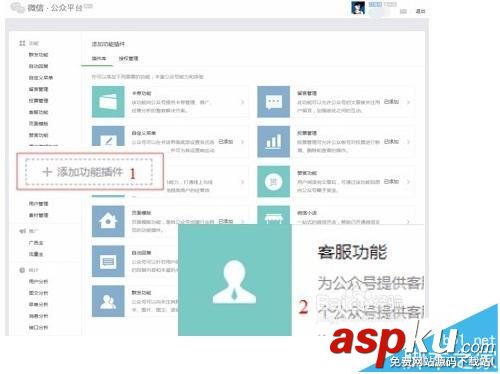Open 菜单分析 under 统计
500x374 pixels.
(38, 305)
